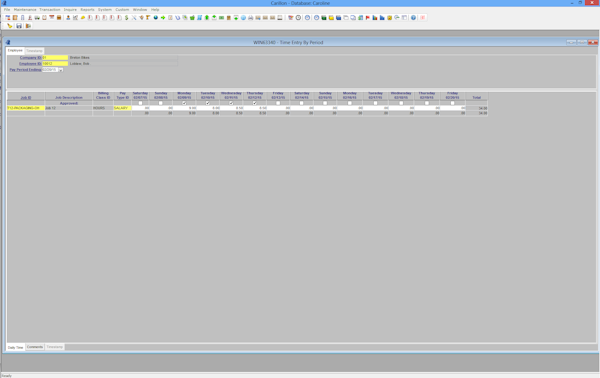This screenshot has height=378, width=600.
Task: Click the printer icon in the toolbar
Action: click(251, 18)
